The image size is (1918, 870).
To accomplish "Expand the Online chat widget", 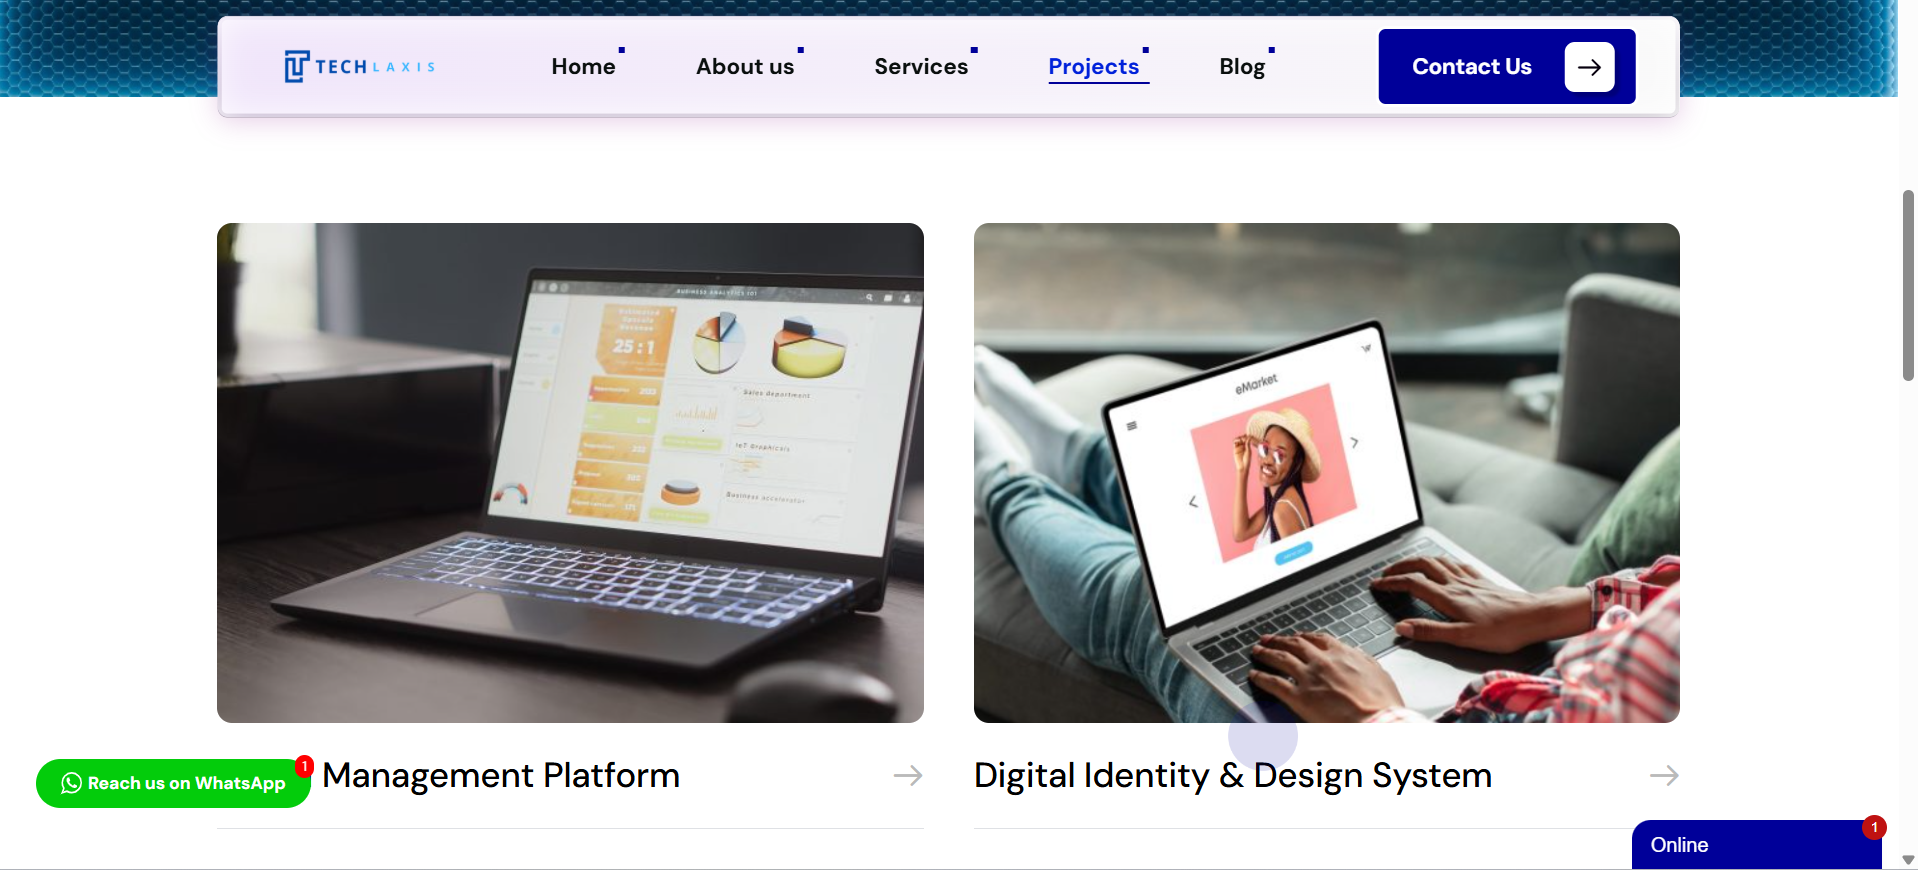I will 1757,845.
